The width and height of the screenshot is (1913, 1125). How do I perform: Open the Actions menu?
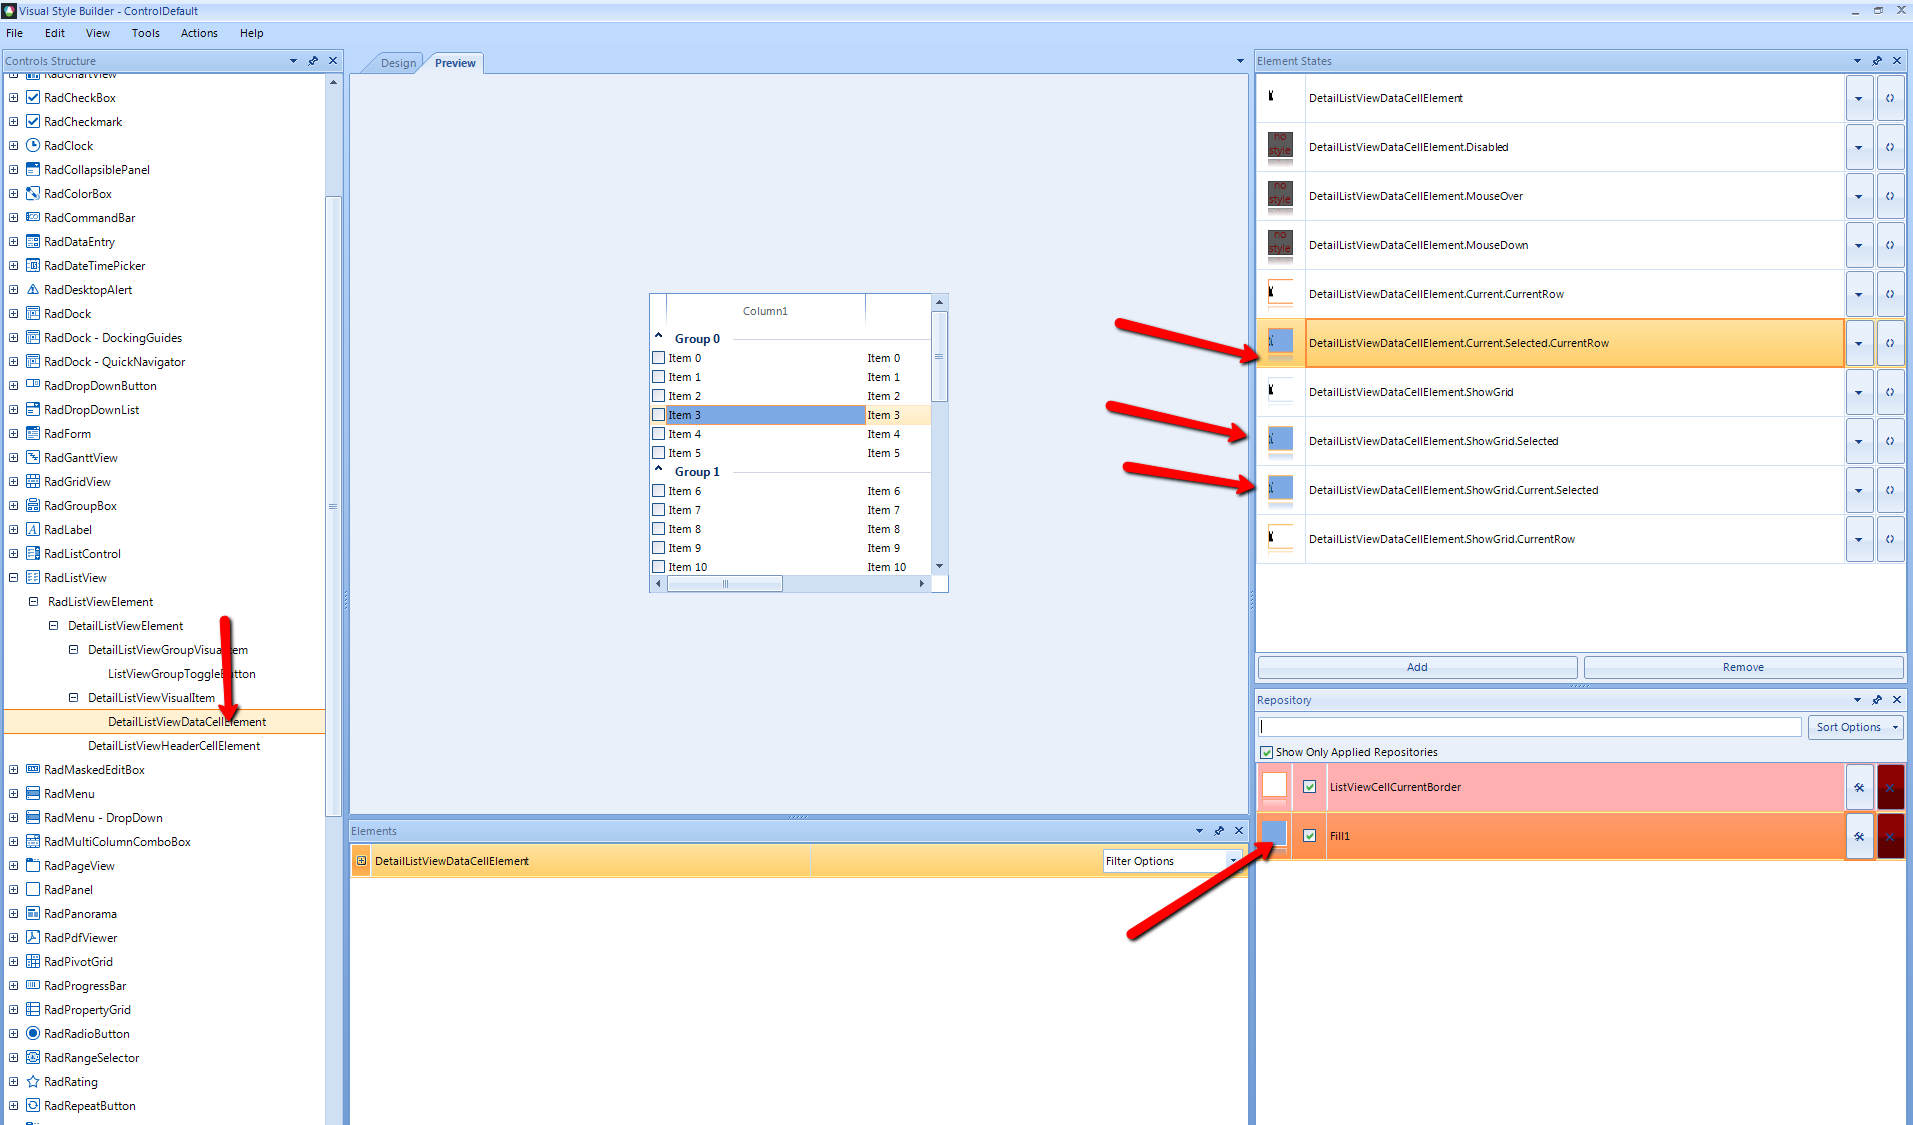coord(199,33)
